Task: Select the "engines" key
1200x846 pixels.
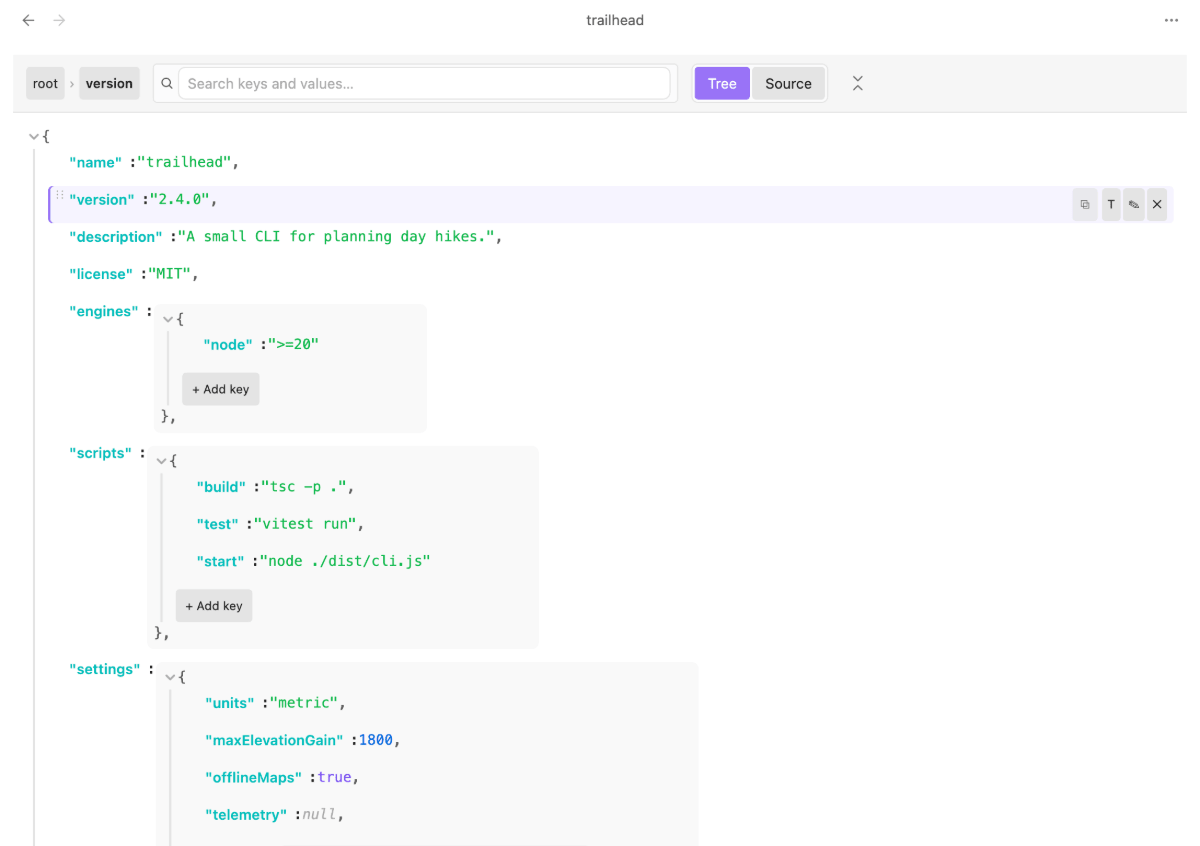Action: pyautogui.click(x=104, y=312)
